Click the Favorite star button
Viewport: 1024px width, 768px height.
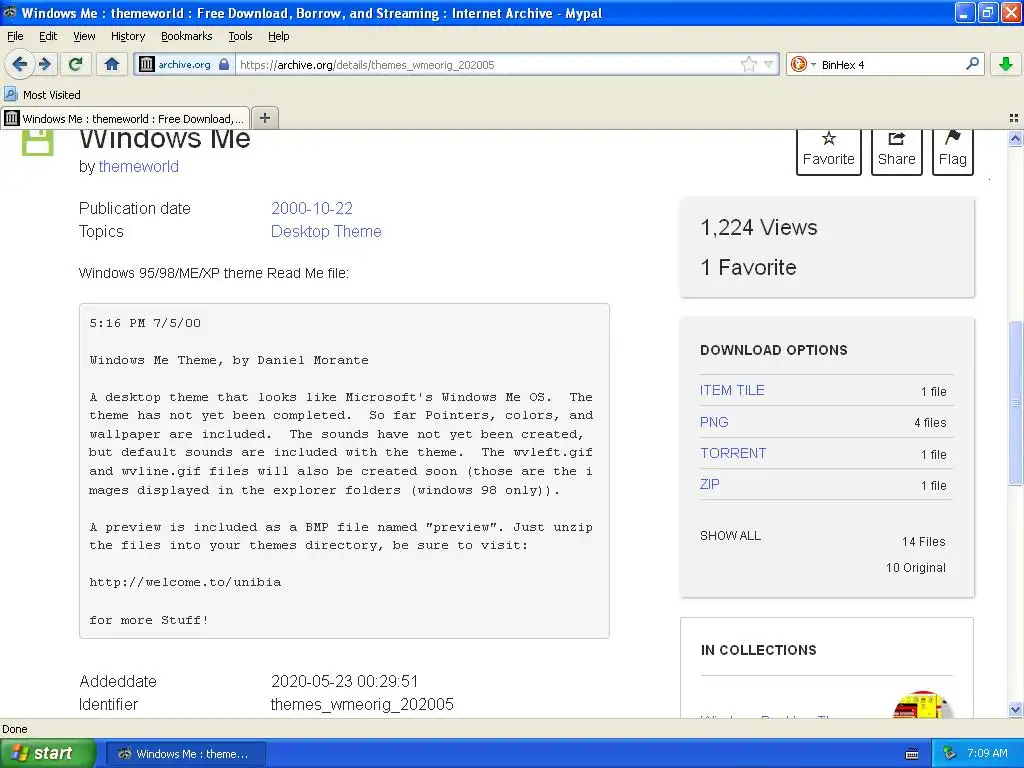click(x=829, y=152)
